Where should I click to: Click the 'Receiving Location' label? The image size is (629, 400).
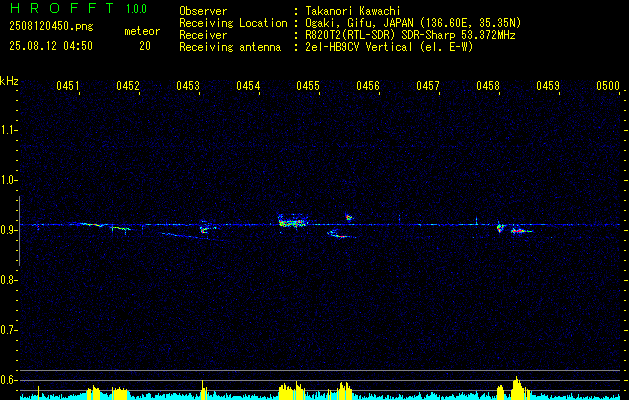[233, 23]
